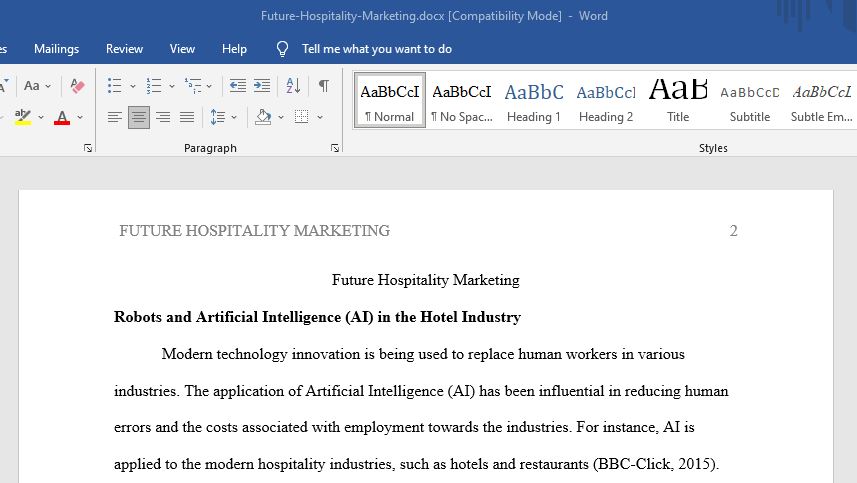Image resolution: width=857 pixels, height=483 pixels.
Task: Apply the Heading 2 style
Action: click(x=606, y=101)
